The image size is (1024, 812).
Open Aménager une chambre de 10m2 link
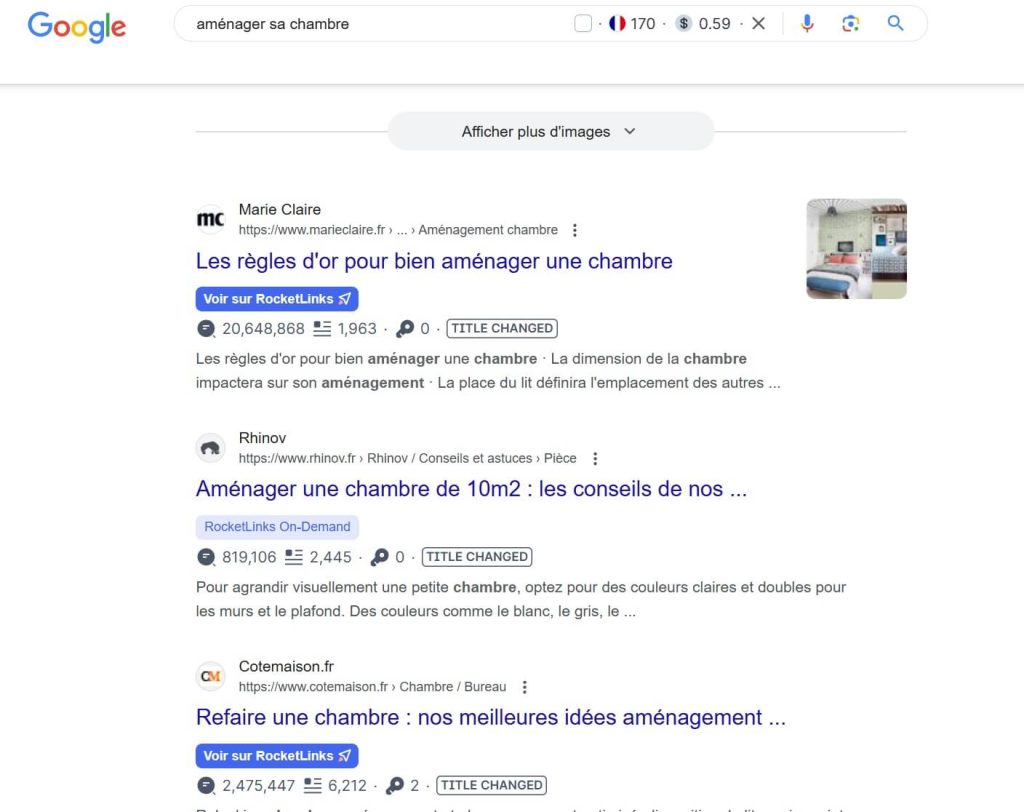pos(472,489)
